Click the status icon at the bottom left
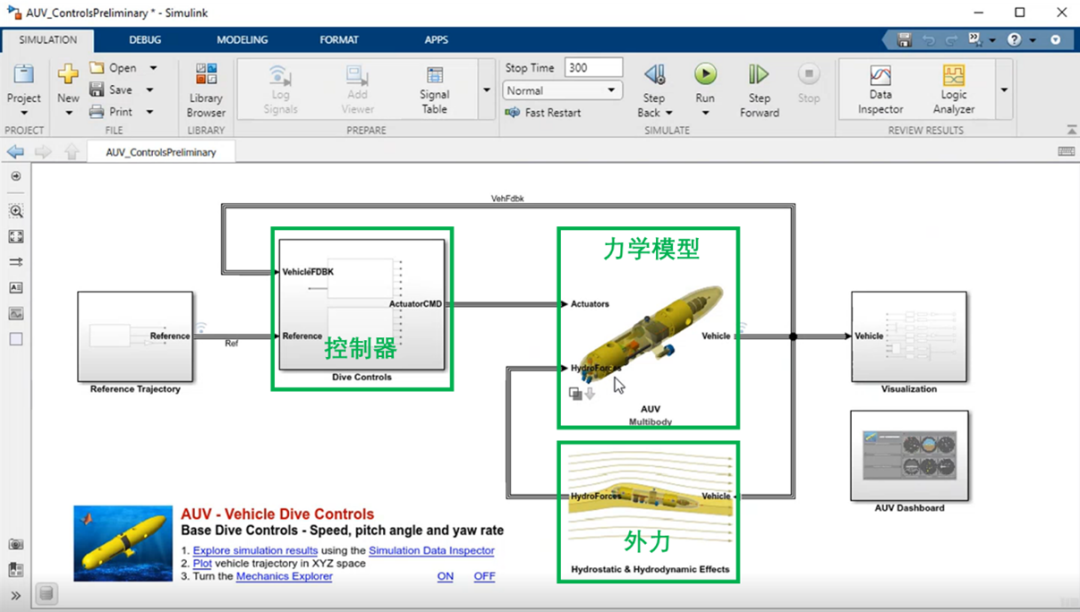The height and width of the screenshot is (612, 1080). click(x=46, y=593)
